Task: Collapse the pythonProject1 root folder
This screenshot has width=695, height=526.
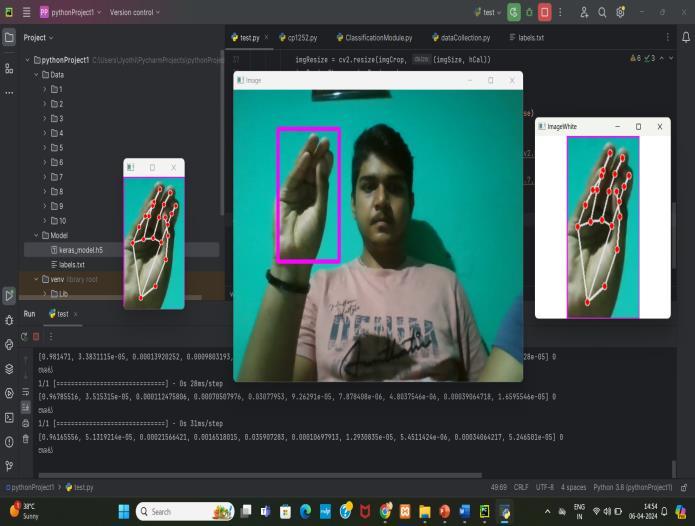Action: (x=27, y=60)
